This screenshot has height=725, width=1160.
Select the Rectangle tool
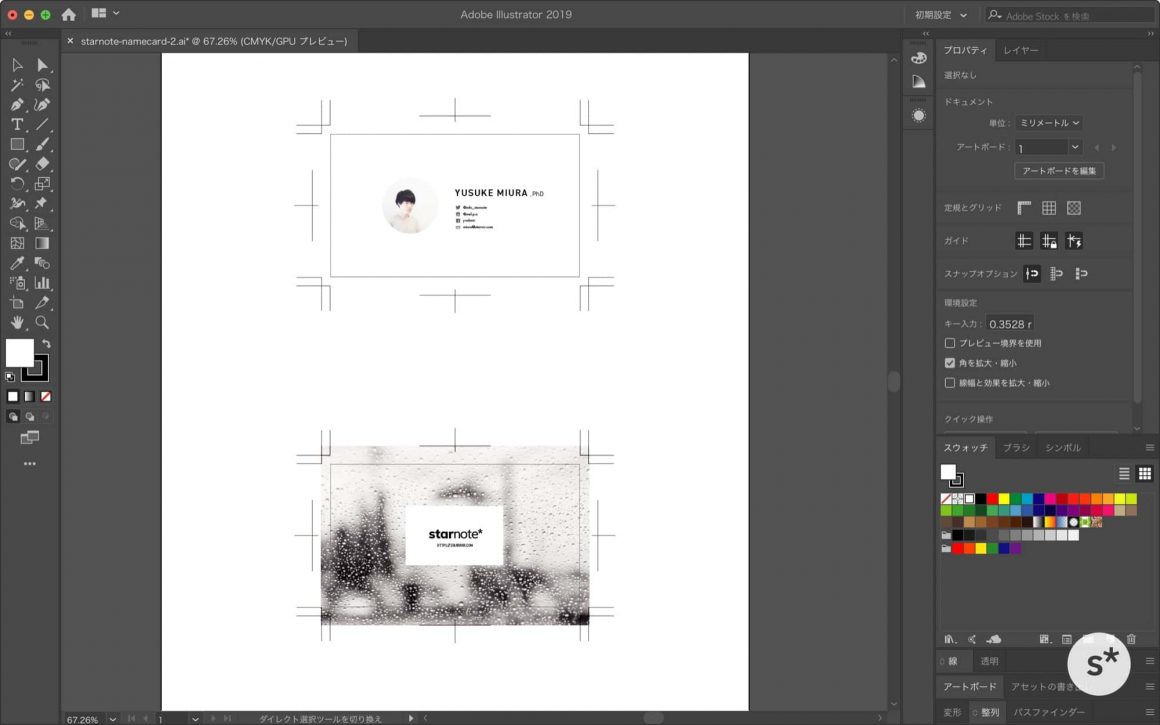(x=17, y=144)
